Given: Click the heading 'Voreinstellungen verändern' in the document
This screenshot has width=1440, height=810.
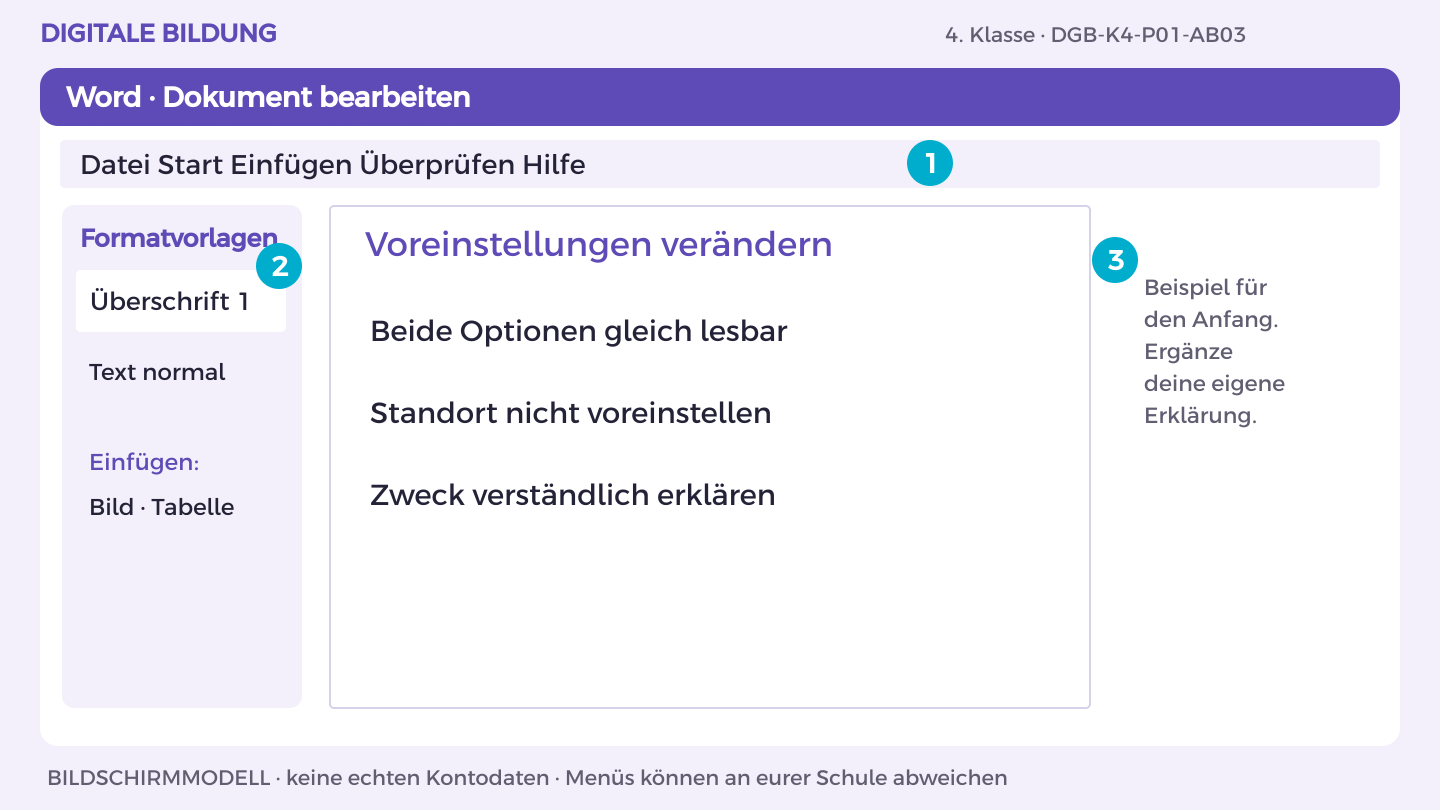Looking at the screenshot, I should coord(598,244).
